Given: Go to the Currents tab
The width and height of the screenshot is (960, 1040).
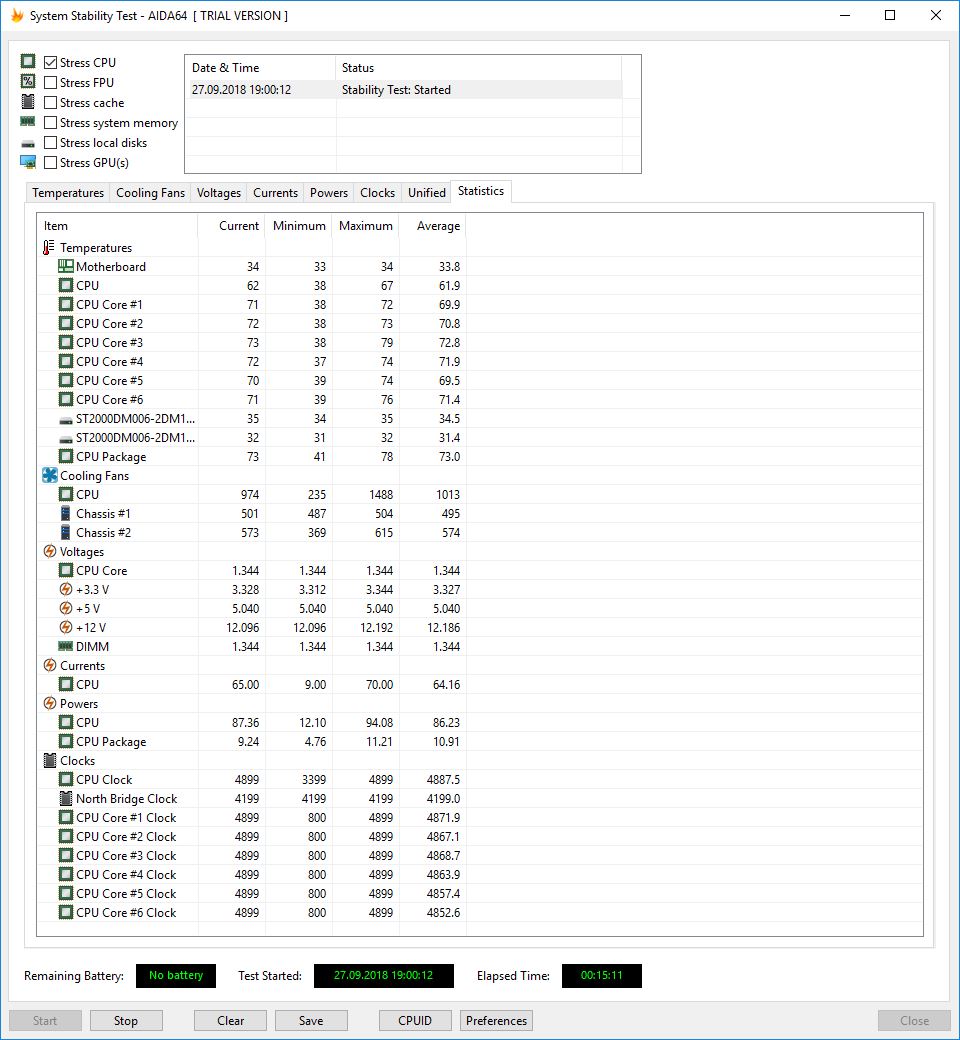Looking at the screenshot, I should pyautogui.click(x=275, y=192).
